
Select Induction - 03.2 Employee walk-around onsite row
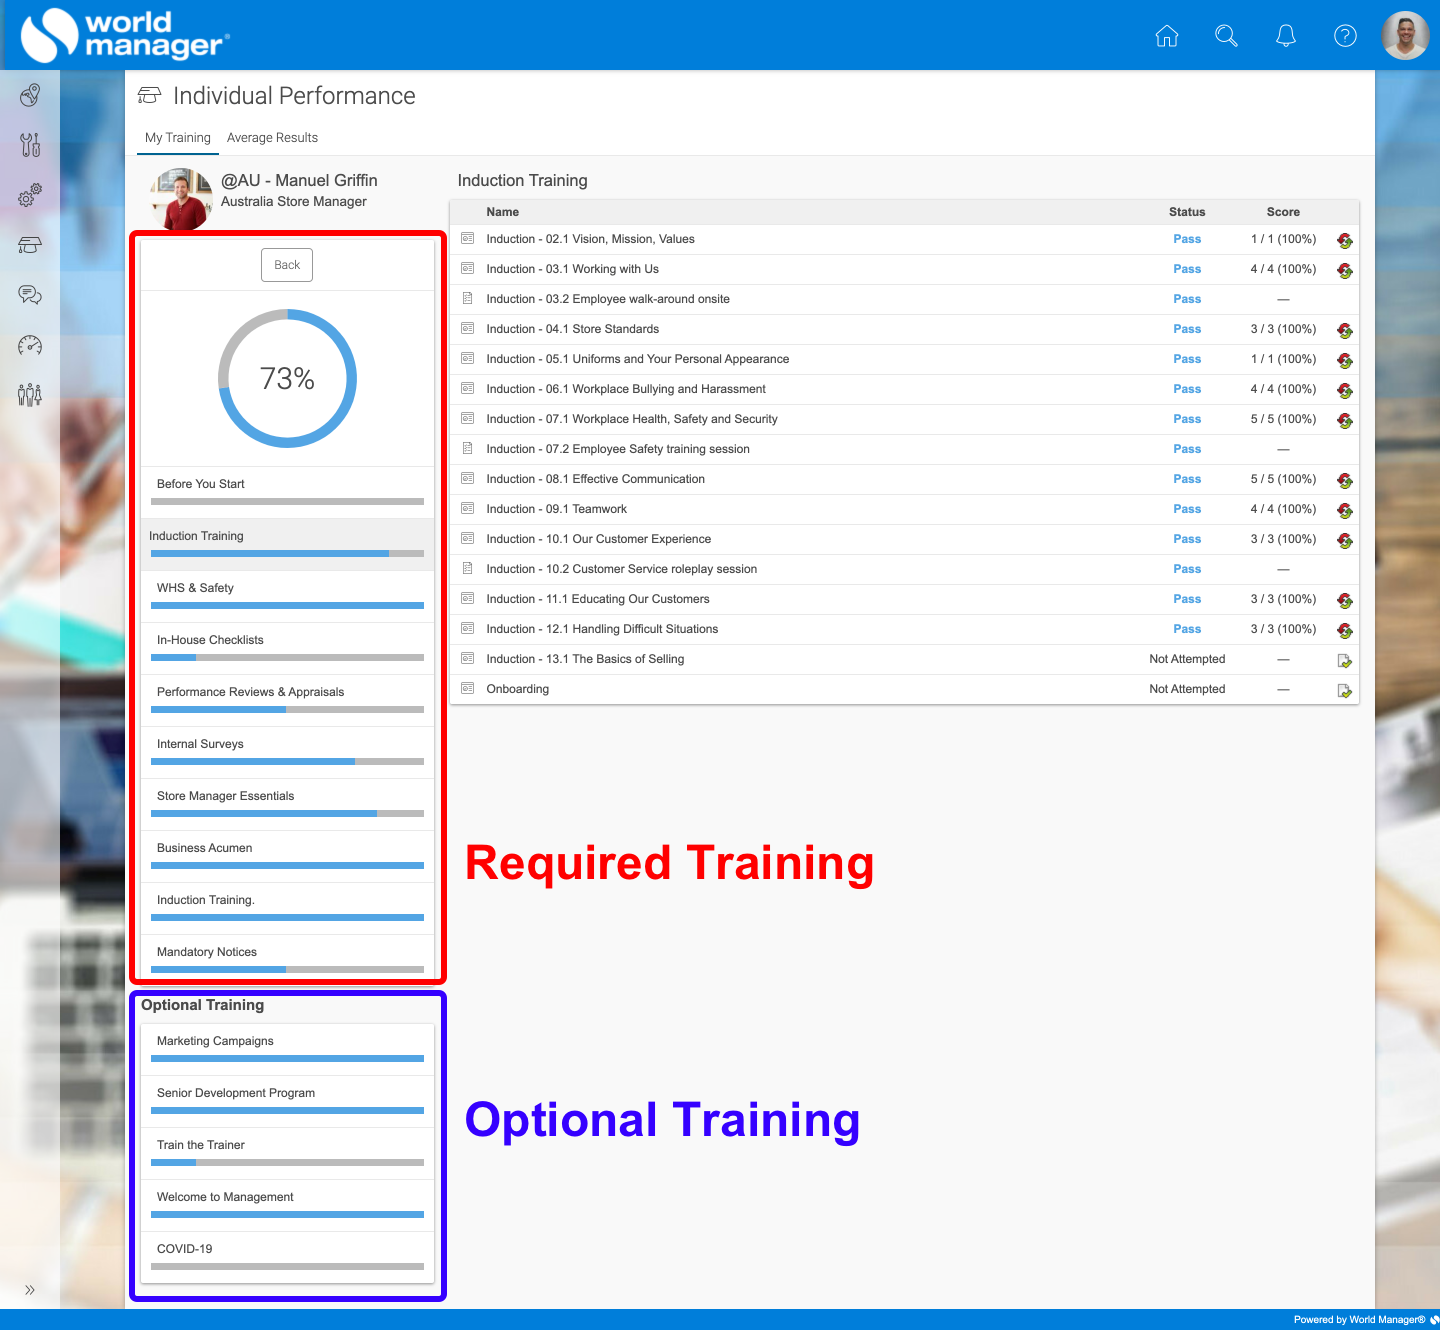point(904,299)
